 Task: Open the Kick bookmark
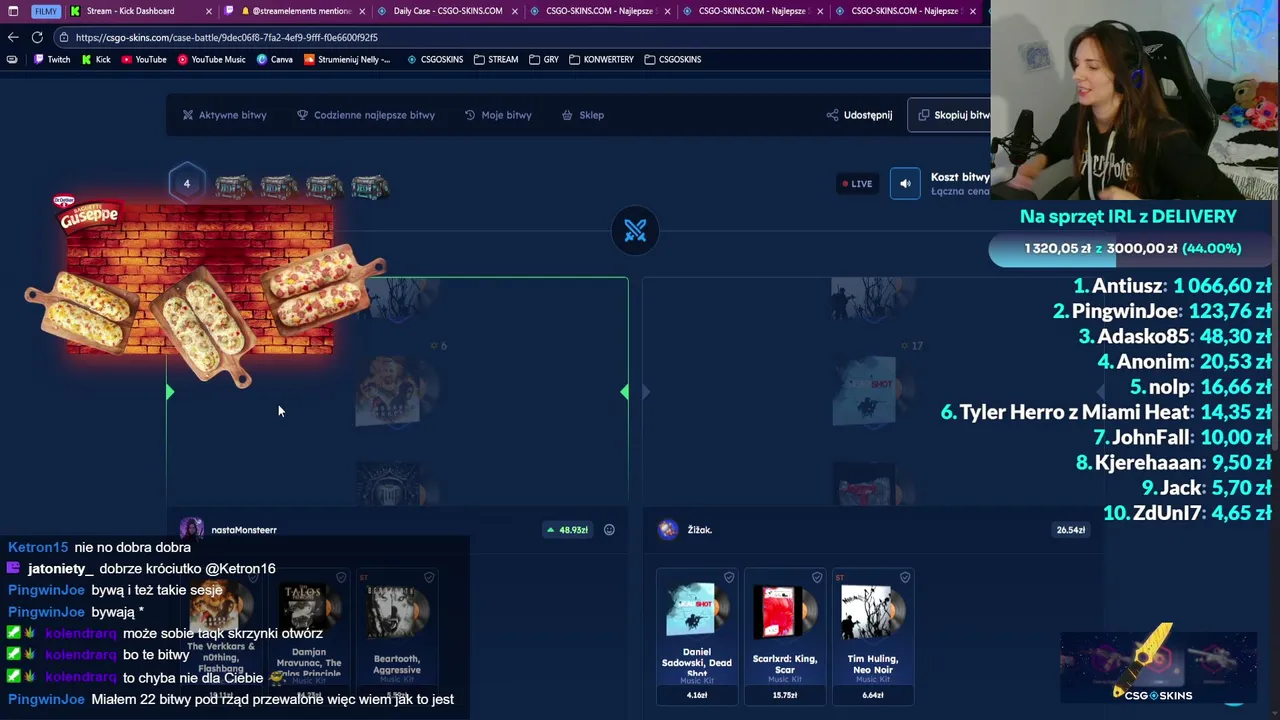(x=96, y=59)
